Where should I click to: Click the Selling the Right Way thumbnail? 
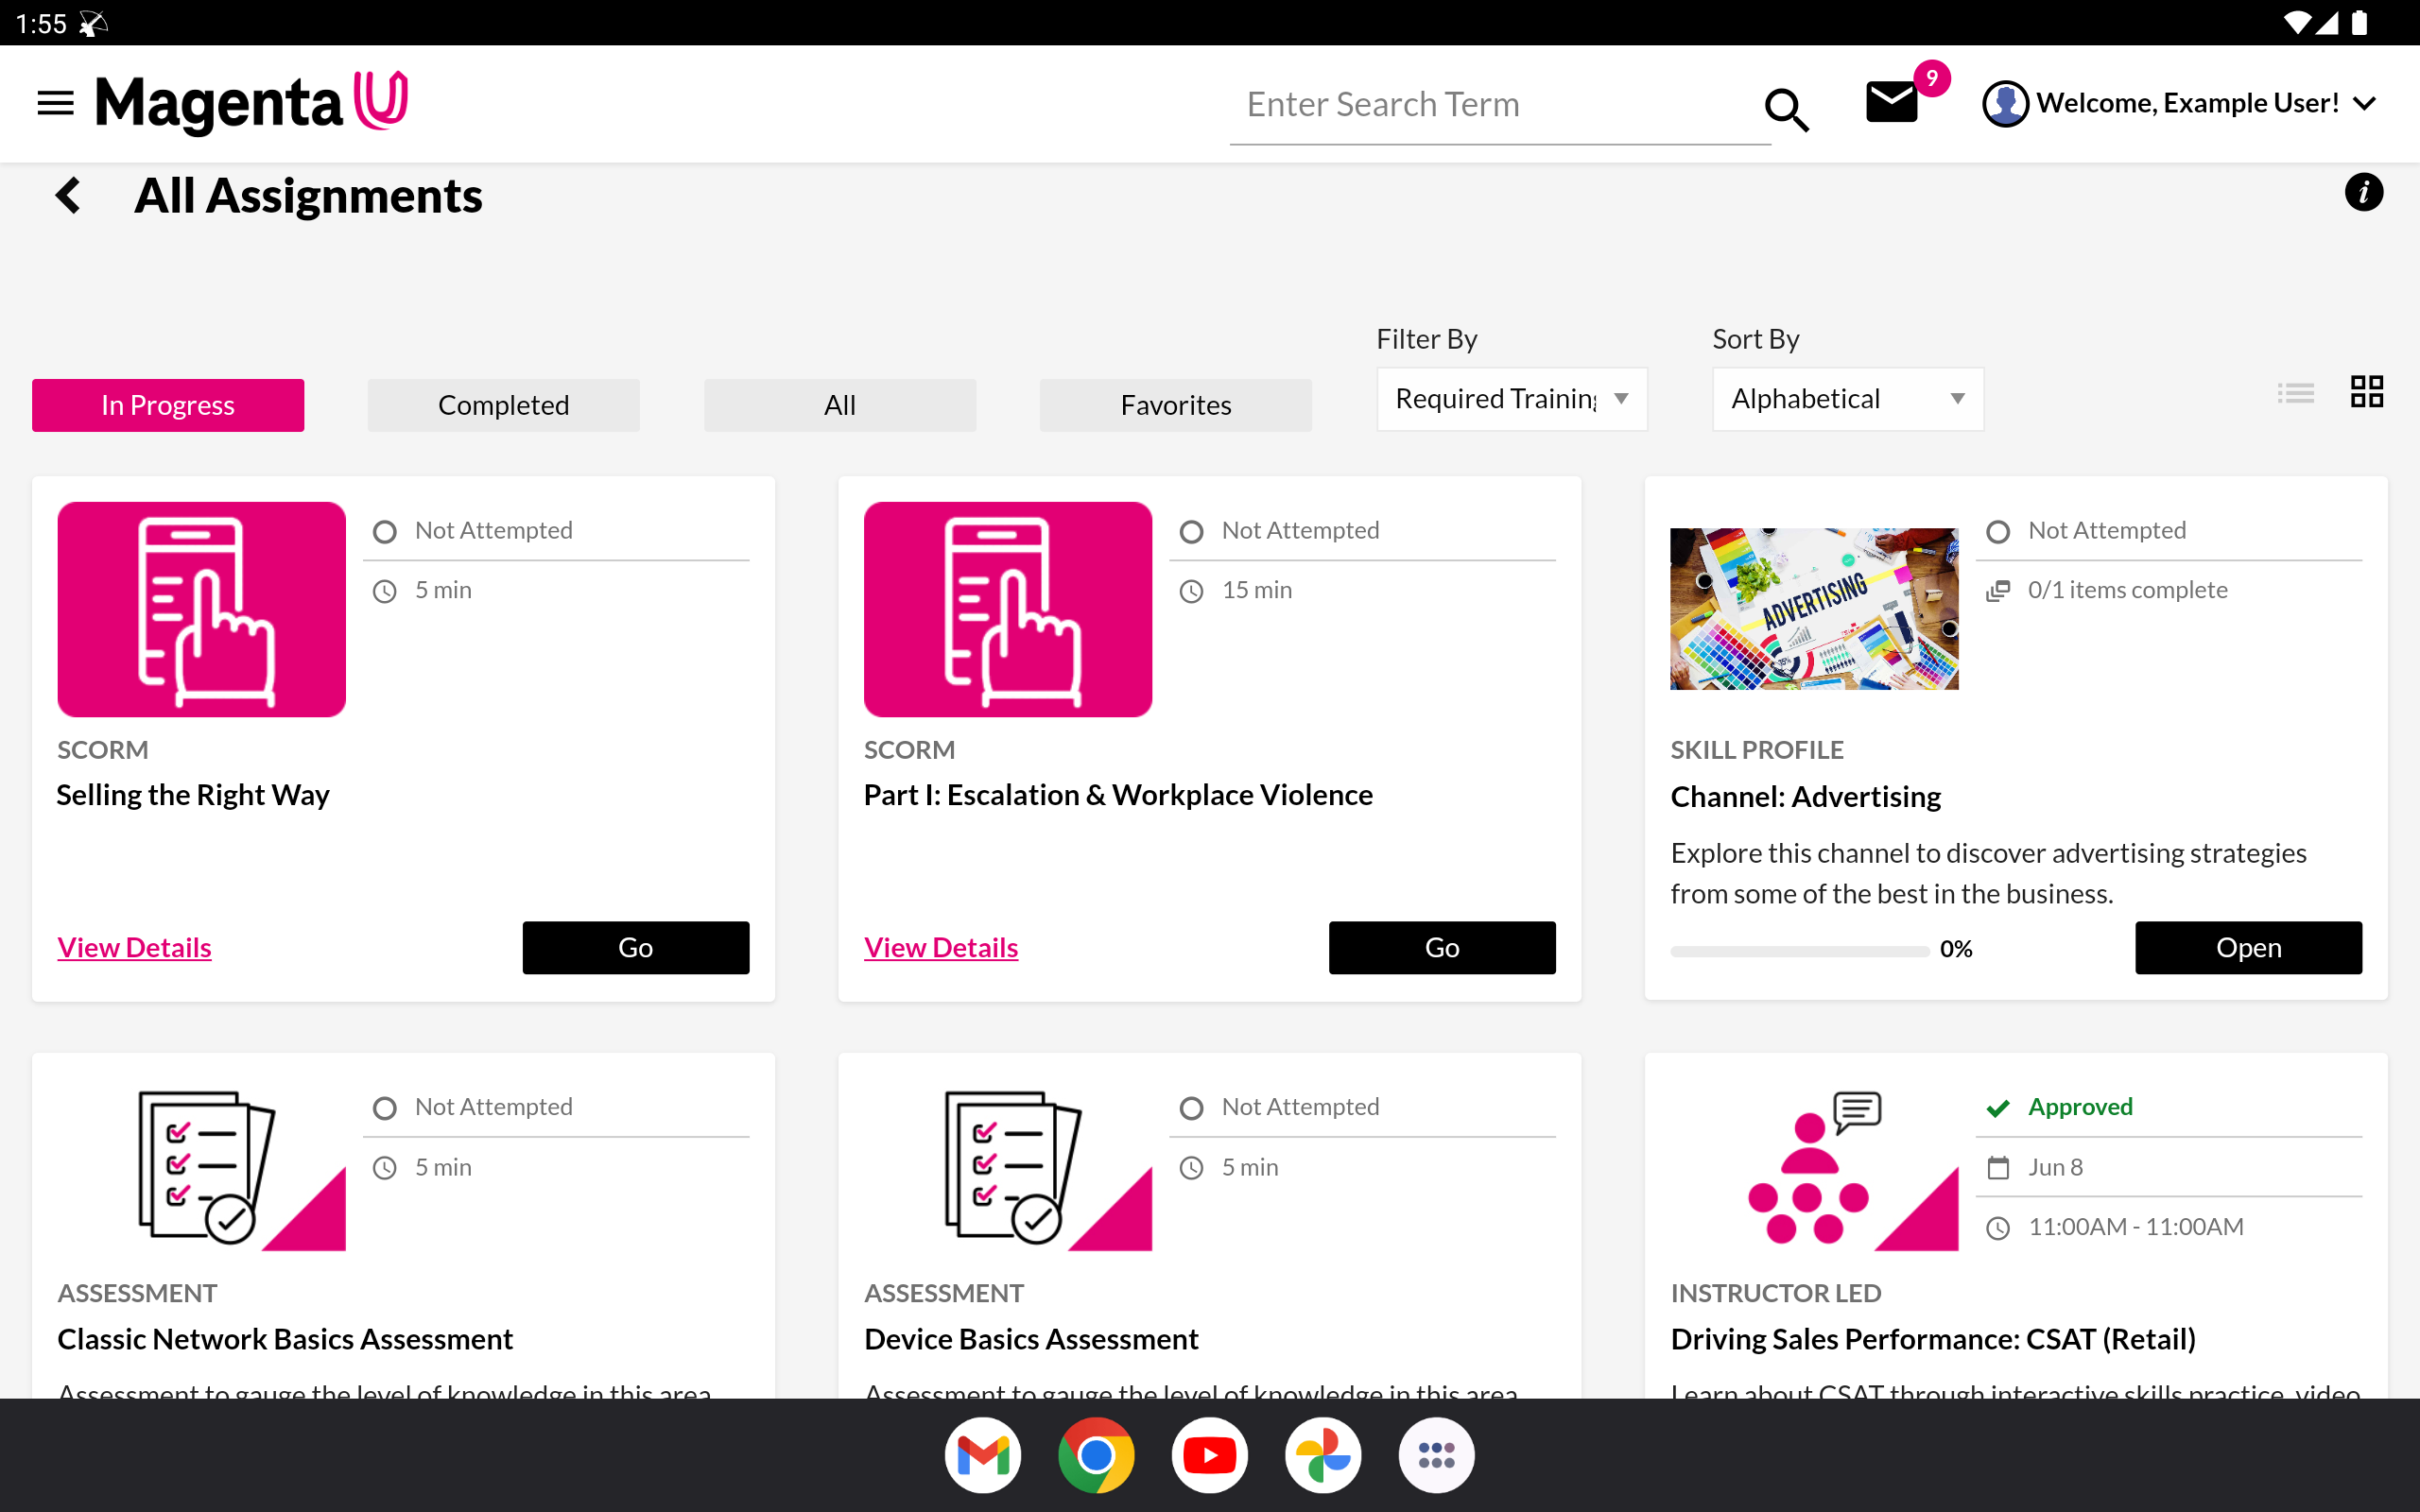[202, 609]
